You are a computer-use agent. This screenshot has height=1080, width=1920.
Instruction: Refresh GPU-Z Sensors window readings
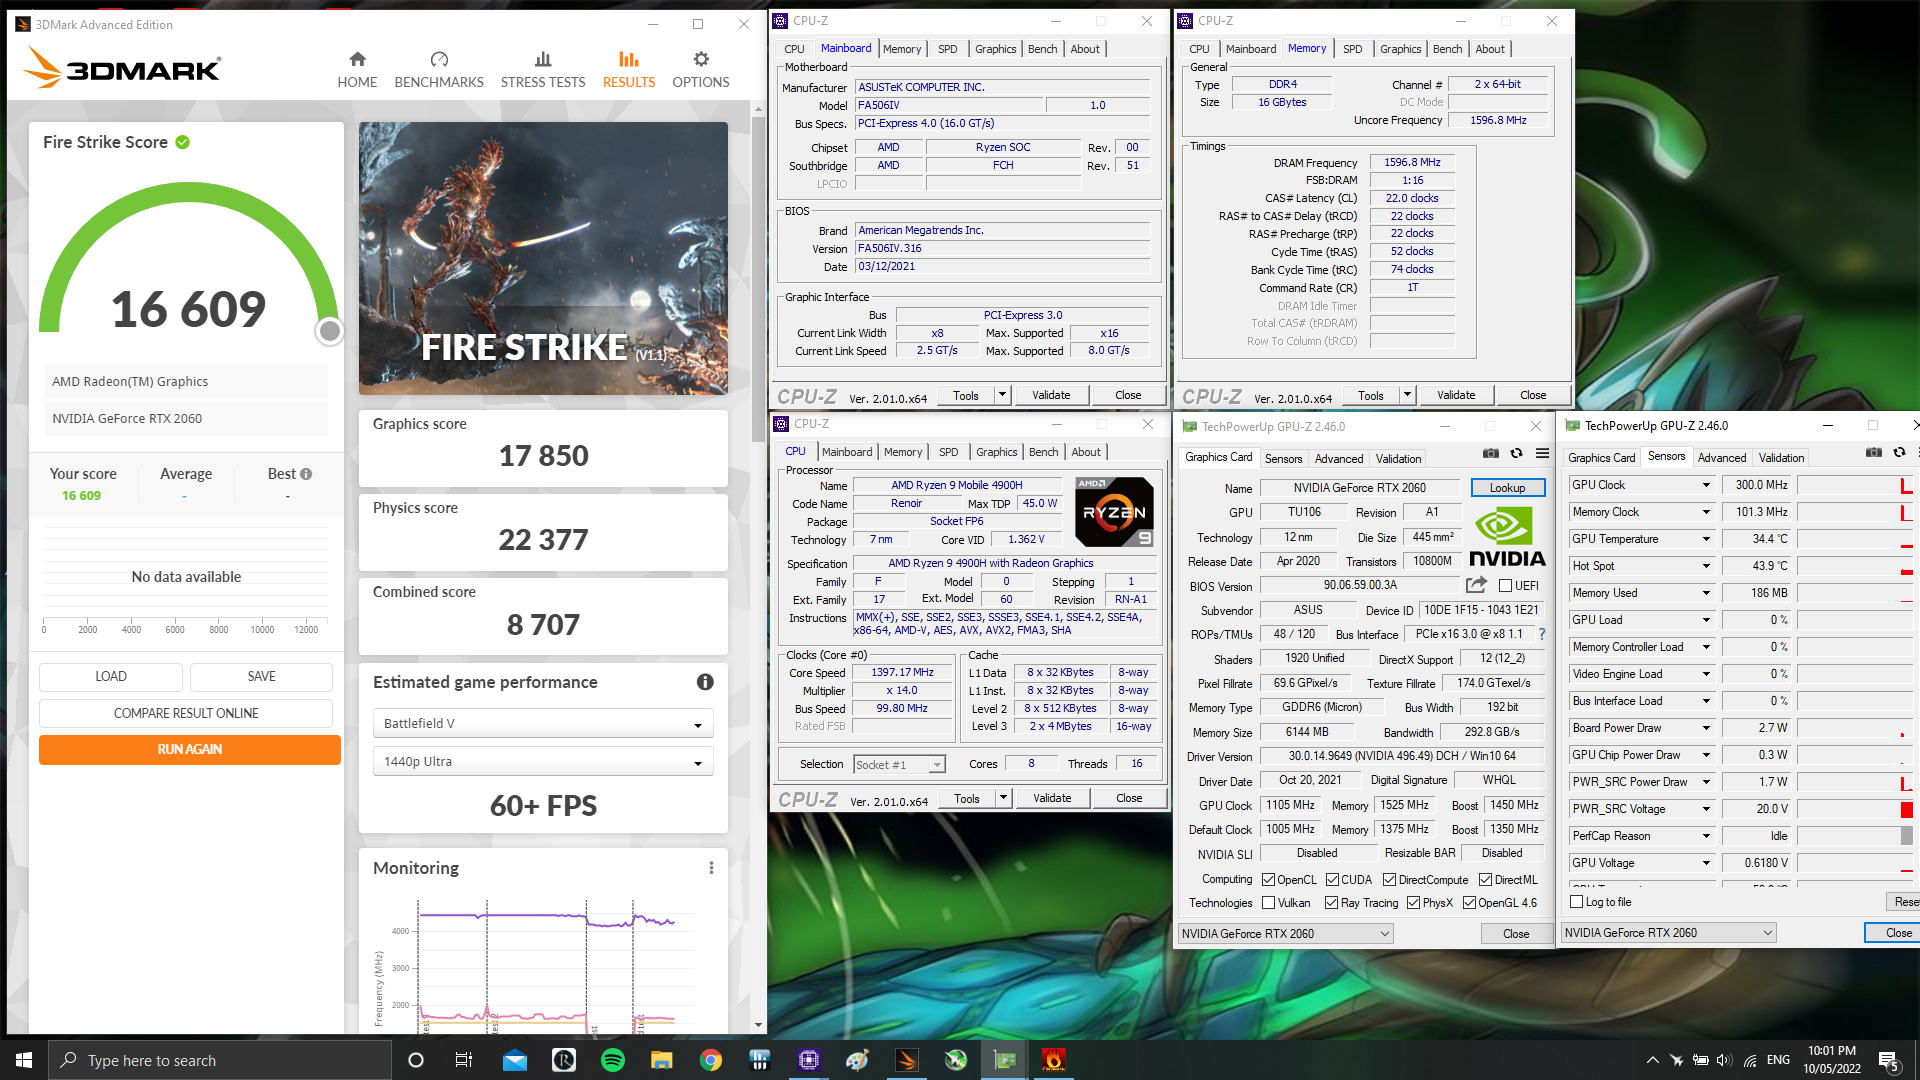1899,452
